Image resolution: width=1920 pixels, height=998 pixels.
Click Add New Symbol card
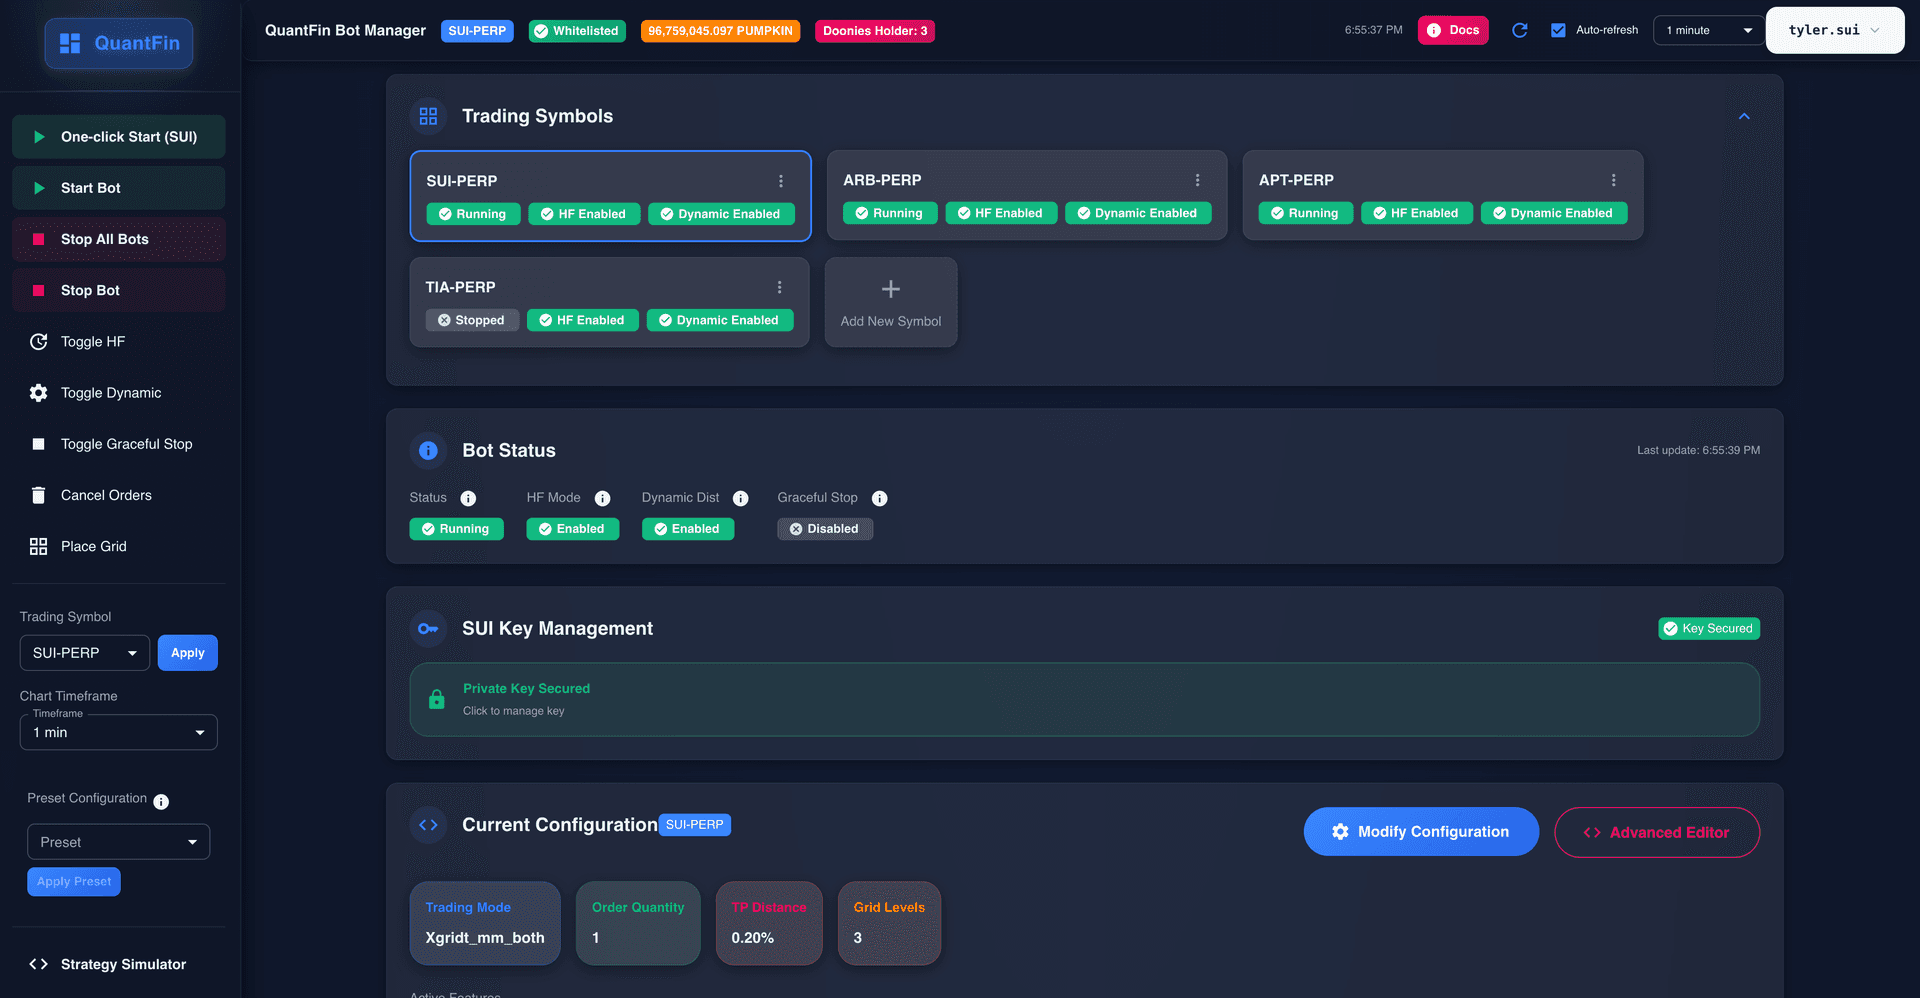(891, 302)
